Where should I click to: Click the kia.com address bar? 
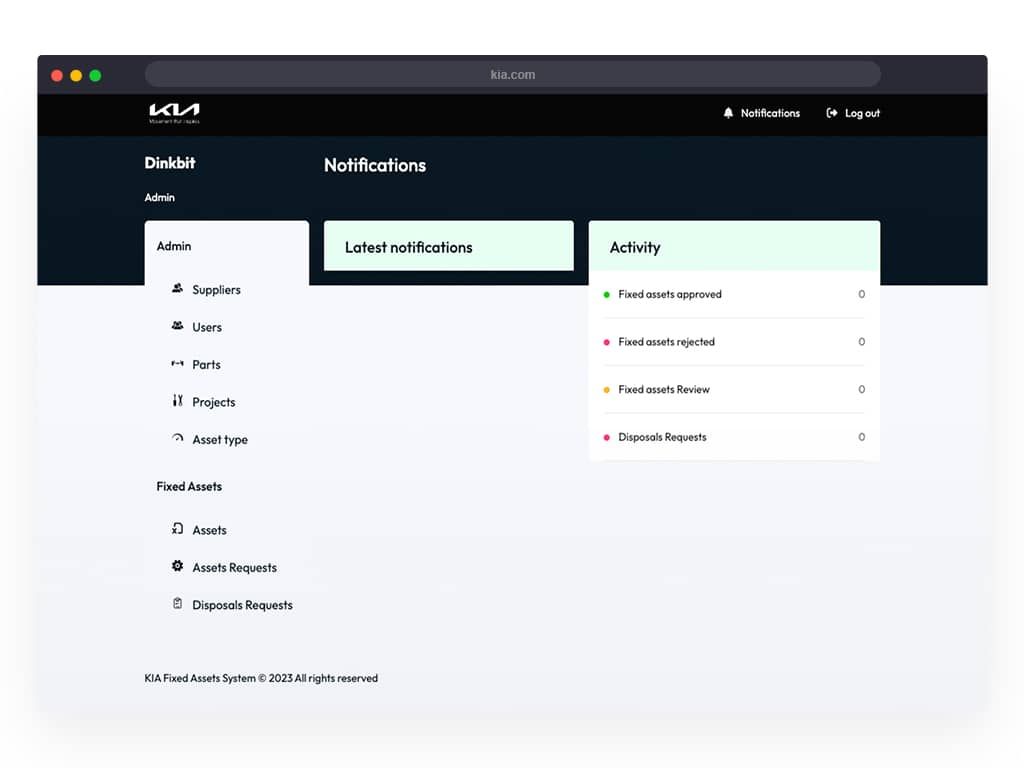click(513, 74)
